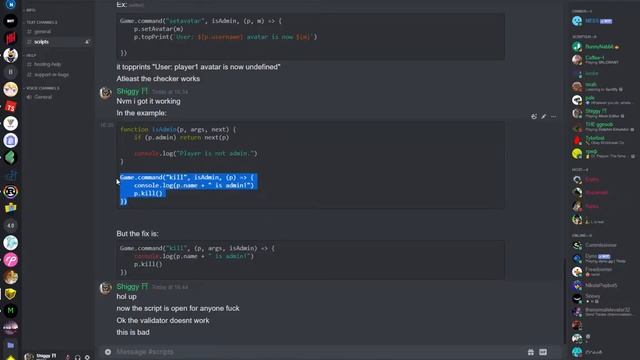The height and width of the screenshot is (360, 640).
Task: Open black server icon near top
Action: 11,21
